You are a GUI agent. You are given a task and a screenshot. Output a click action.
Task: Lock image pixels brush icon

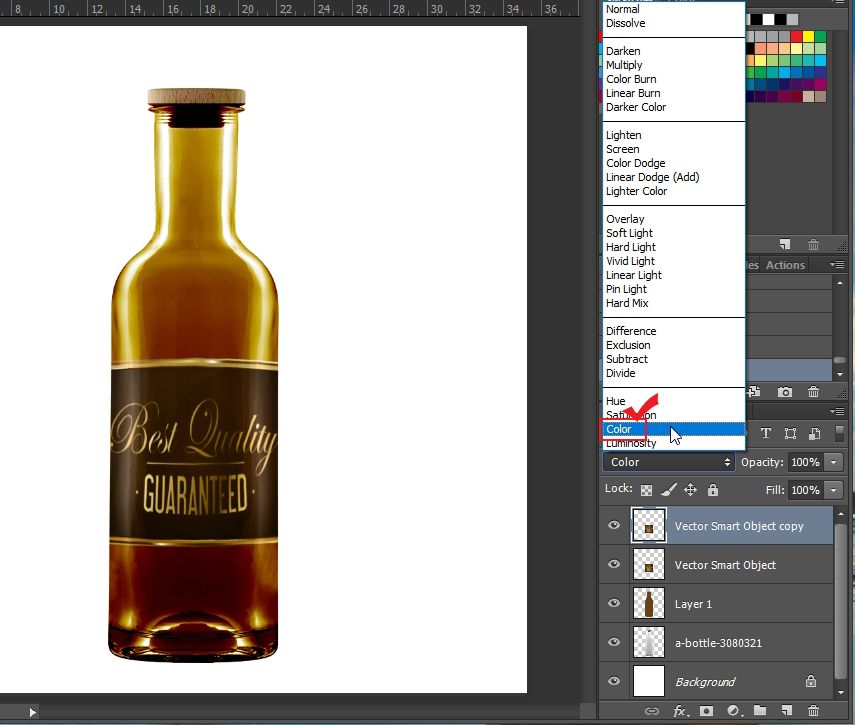pyautogui.click(x=669, y=490)
